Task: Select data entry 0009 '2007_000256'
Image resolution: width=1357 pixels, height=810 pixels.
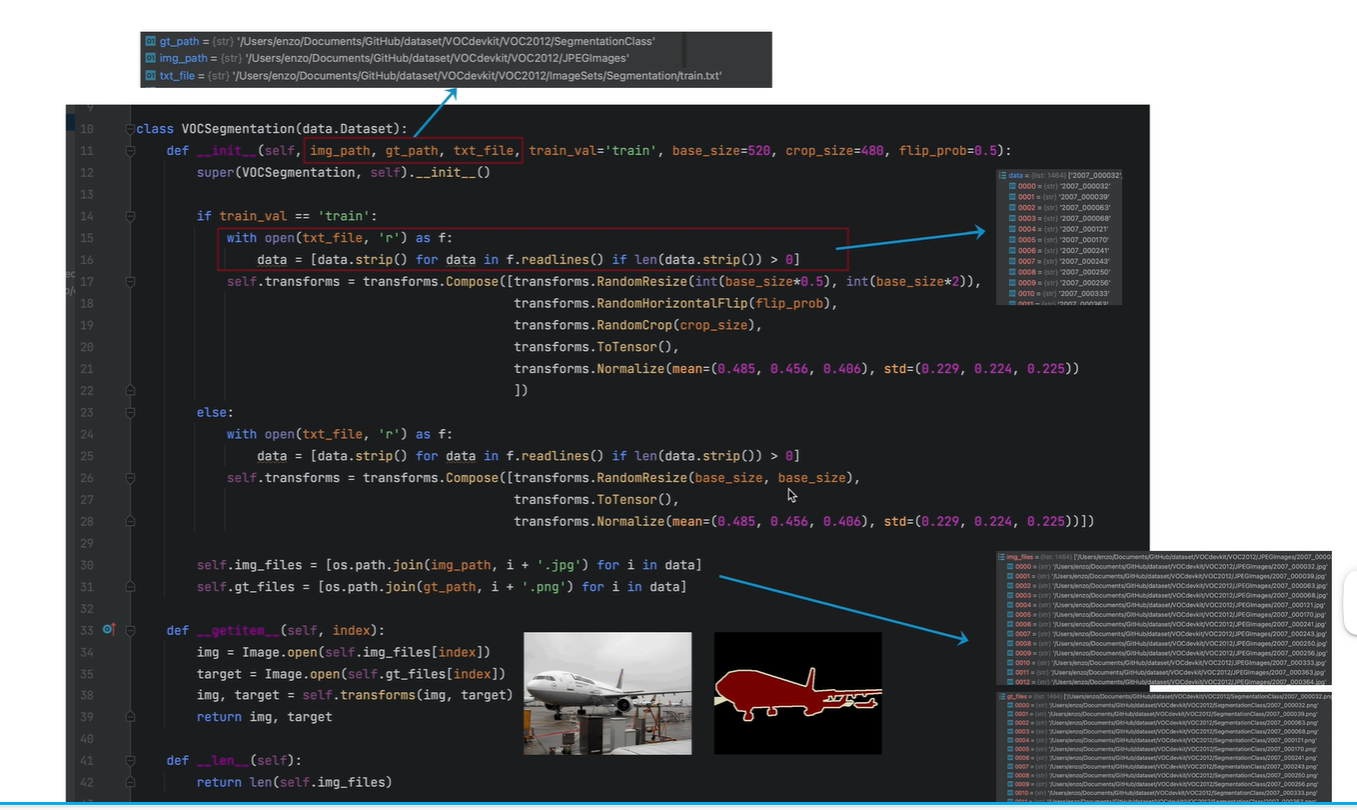Action: point(1060,283)
